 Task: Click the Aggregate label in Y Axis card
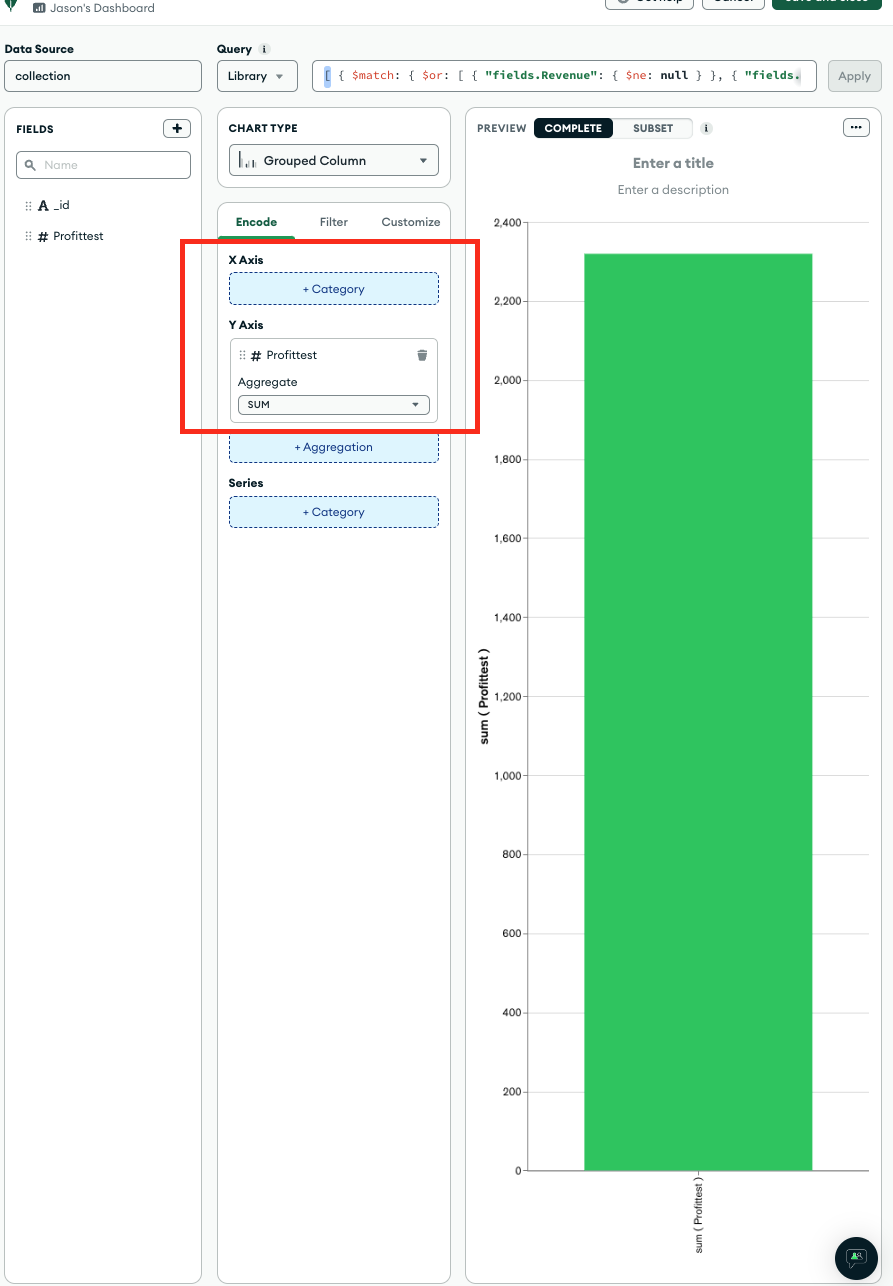tap(268, 382)
